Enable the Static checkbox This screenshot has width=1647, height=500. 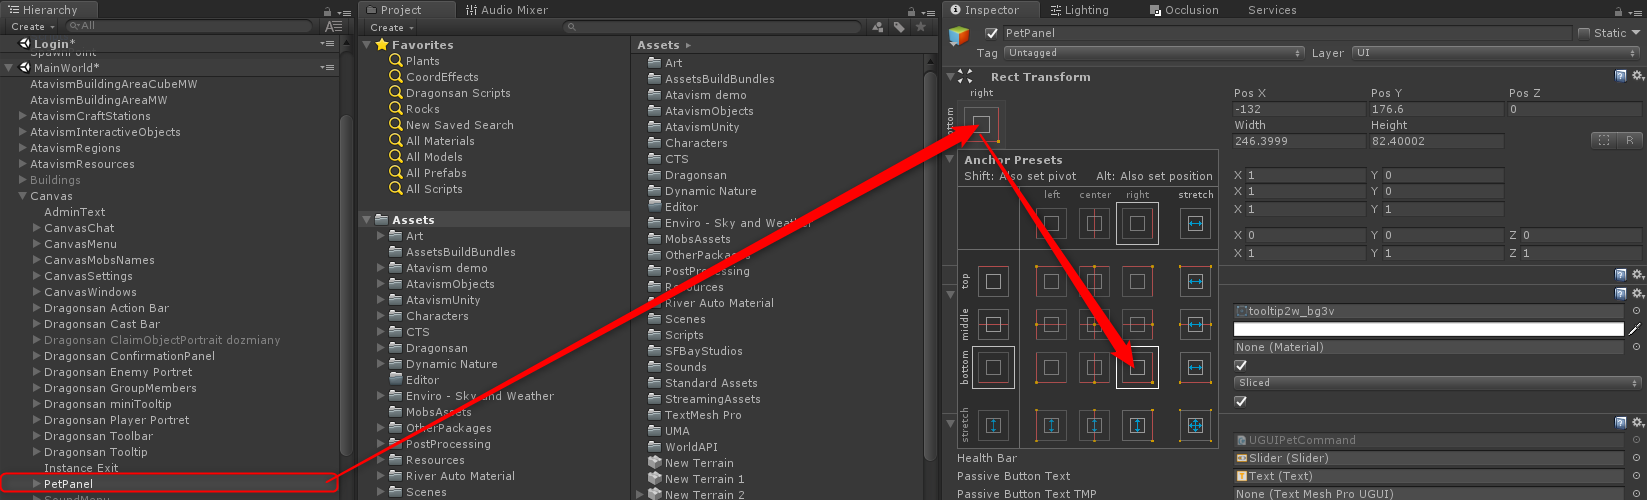[1584, 33]
